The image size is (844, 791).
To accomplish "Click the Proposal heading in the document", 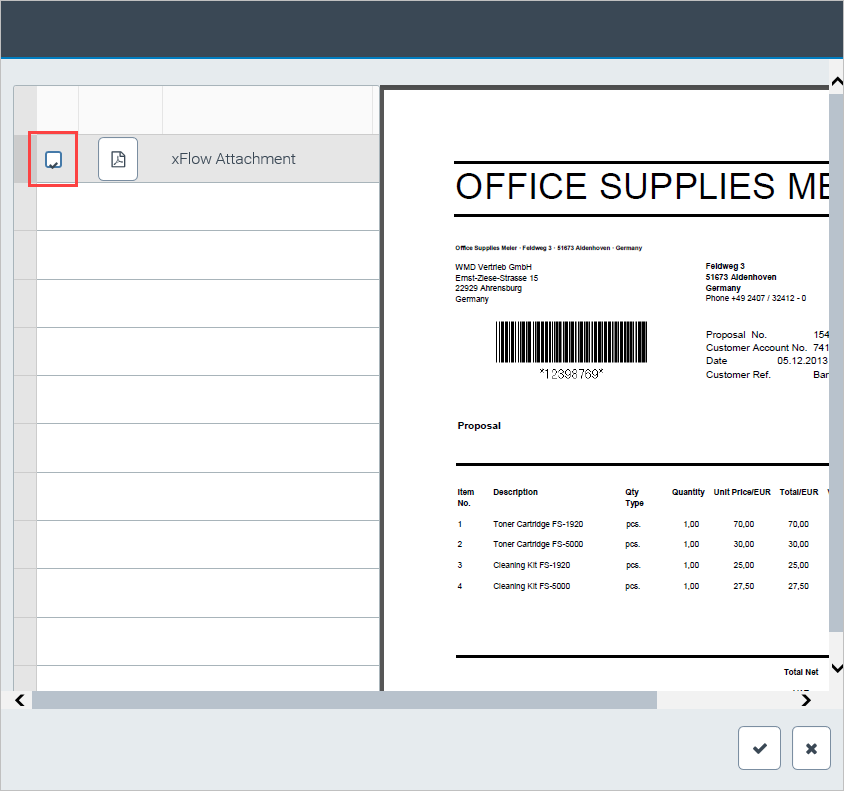I will tap(479, 426).
